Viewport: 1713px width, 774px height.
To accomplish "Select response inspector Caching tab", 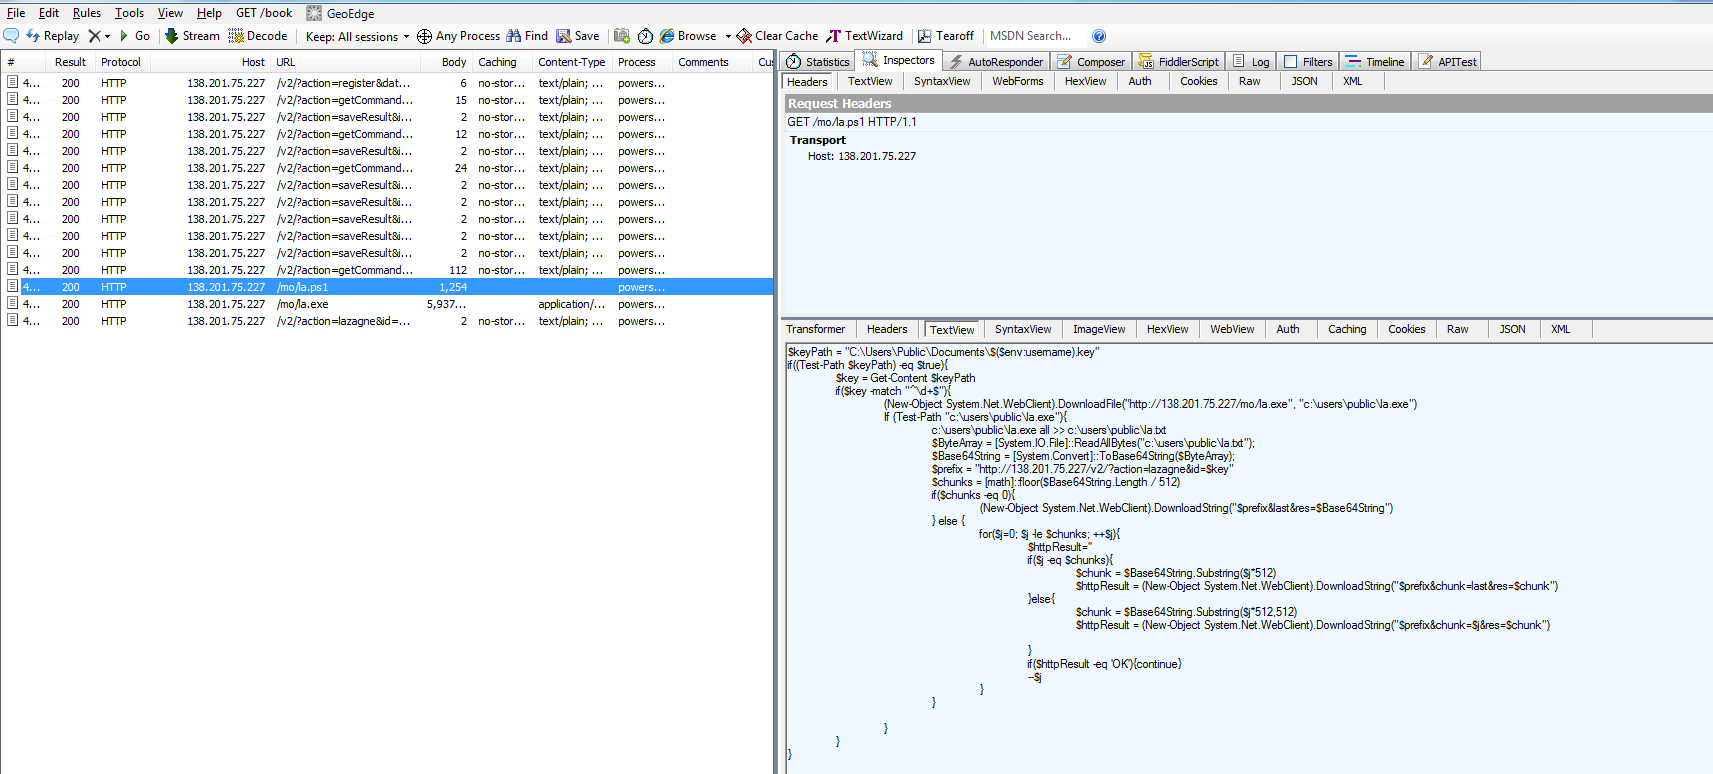I will coord(1347,329).
